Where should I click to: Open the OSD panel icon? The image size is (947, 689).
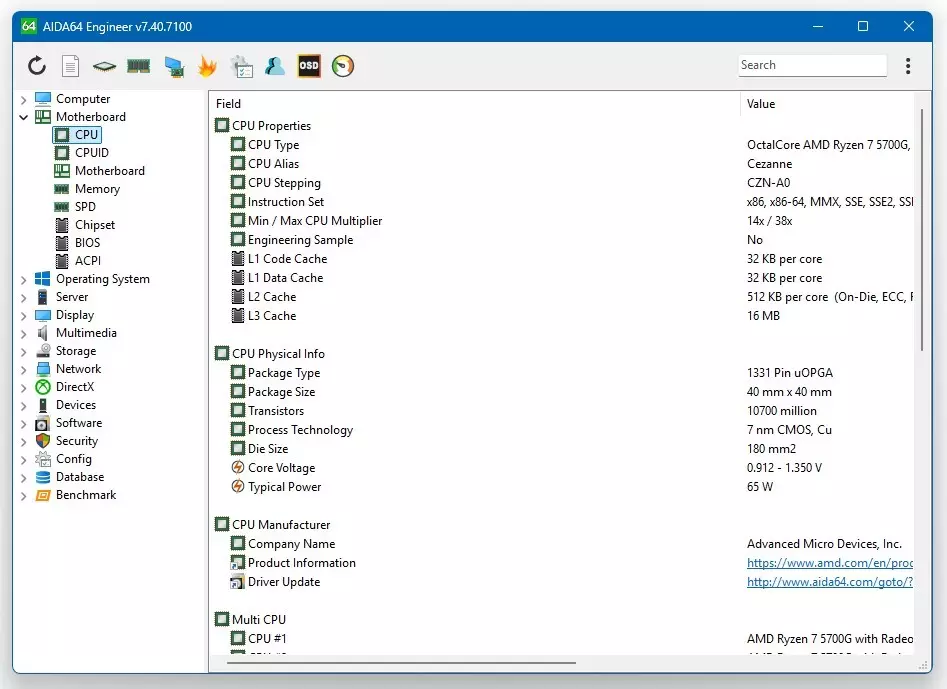point(309,66)
